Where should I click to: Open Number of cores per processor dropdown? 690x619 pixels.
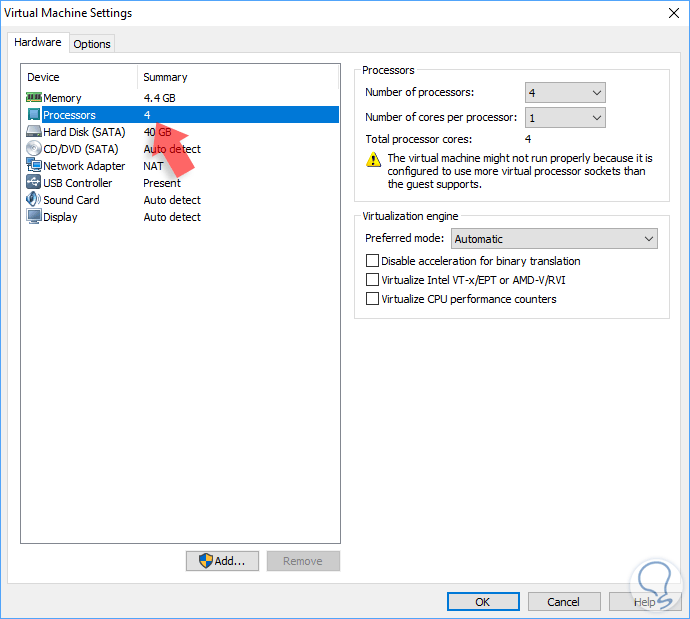point(565,117)
